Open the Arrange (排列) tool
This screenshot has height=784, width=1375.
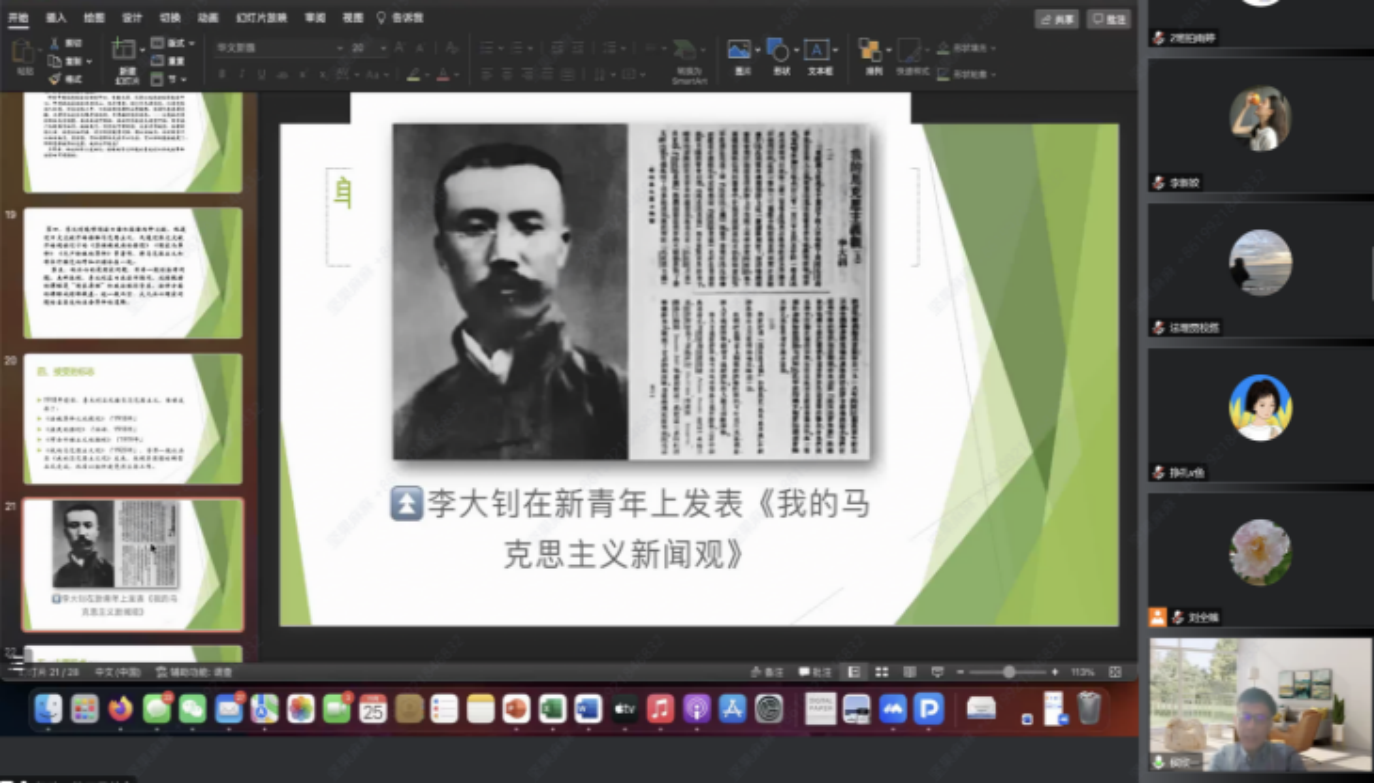click(x=872, y=51)
